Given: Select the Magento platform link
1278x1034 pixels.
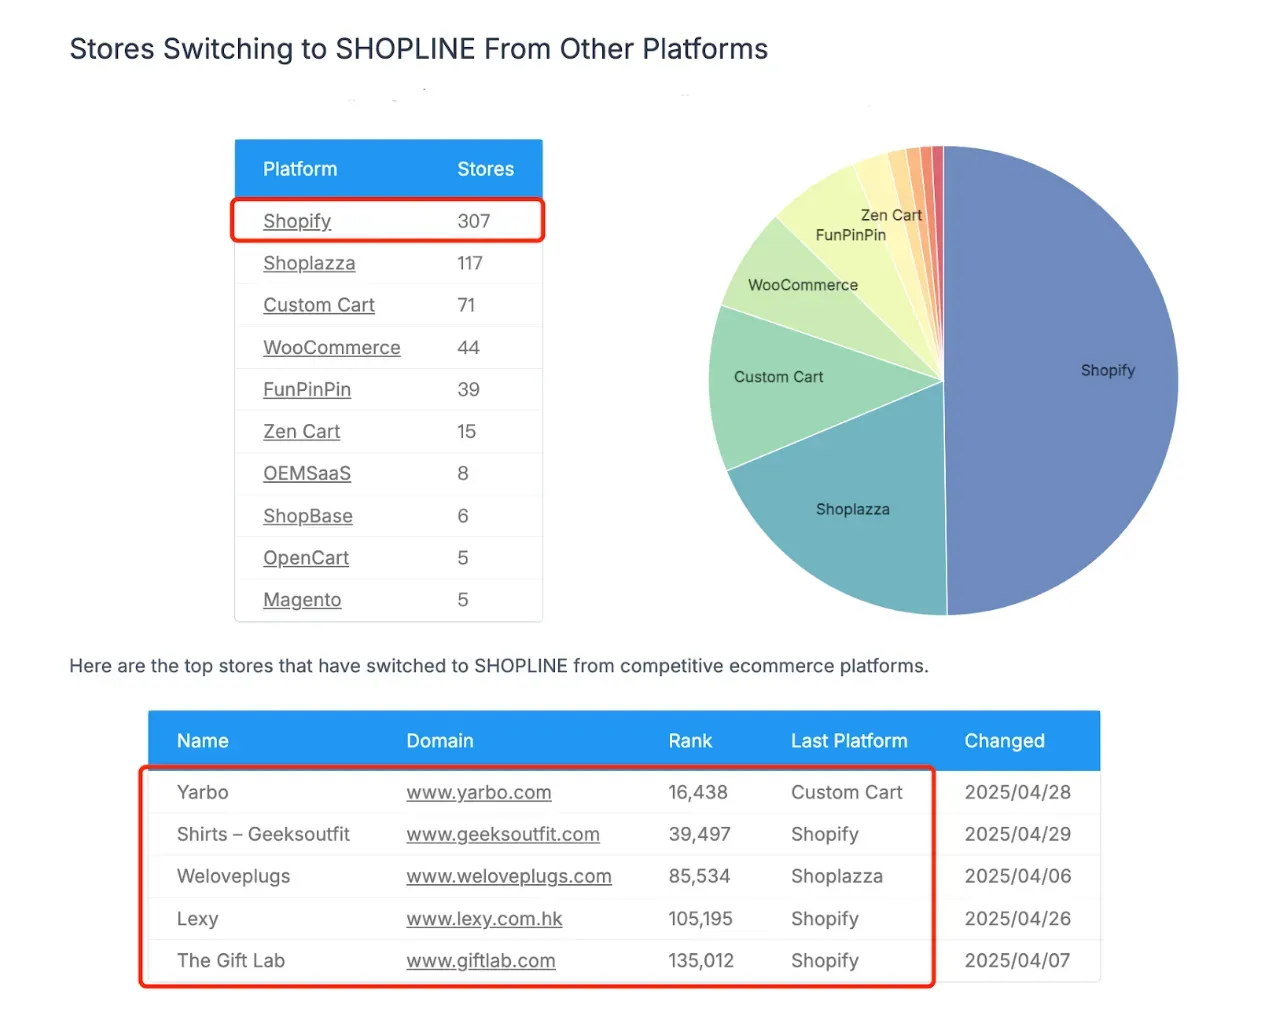Looking at the screenshot, I should pos(302,600).
